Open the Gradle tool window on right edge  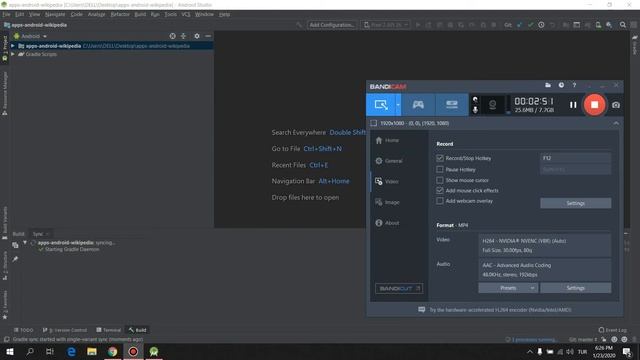(x=635, y=46)
